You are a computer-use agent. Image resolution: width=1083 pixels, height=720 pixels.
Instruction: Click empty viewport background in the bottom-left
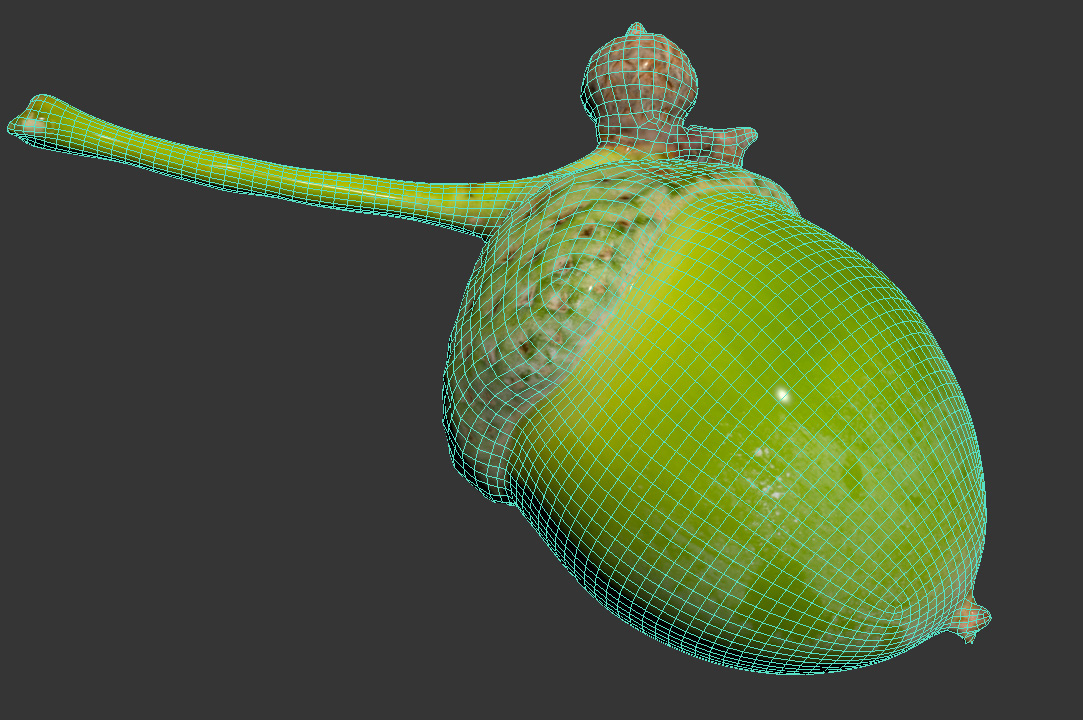click(150, 600)
